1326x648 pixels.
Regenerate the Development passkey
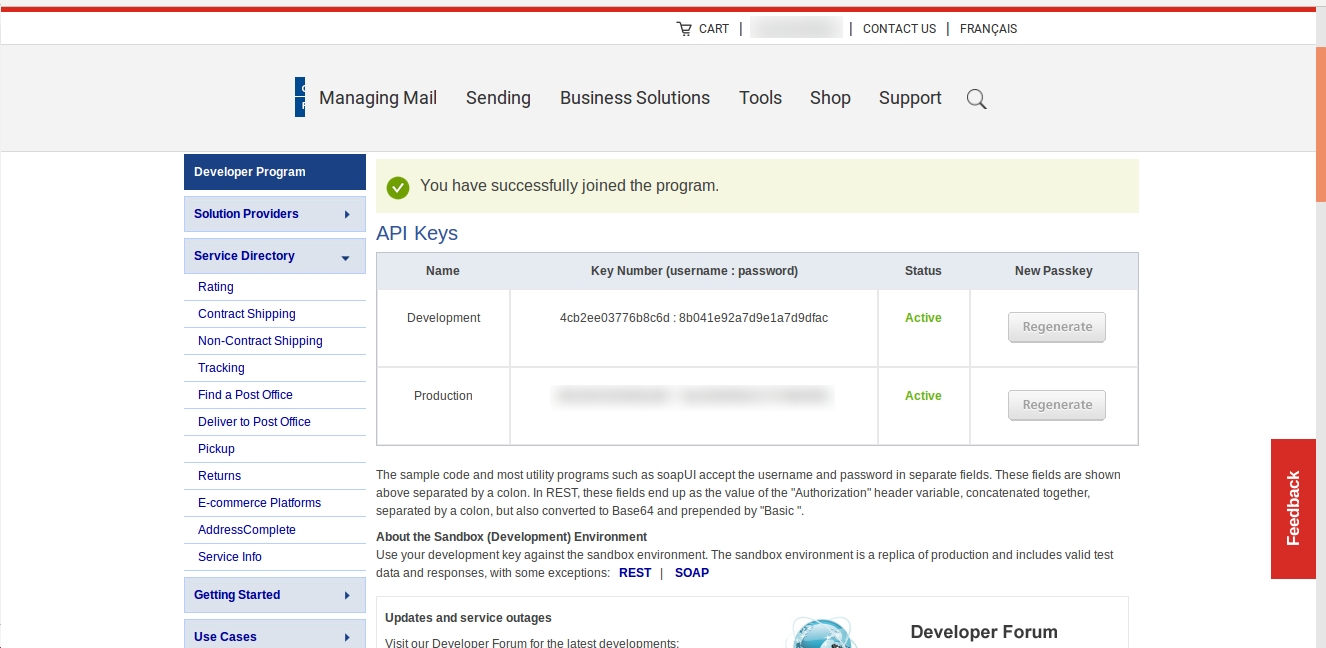pos(1057,327)
